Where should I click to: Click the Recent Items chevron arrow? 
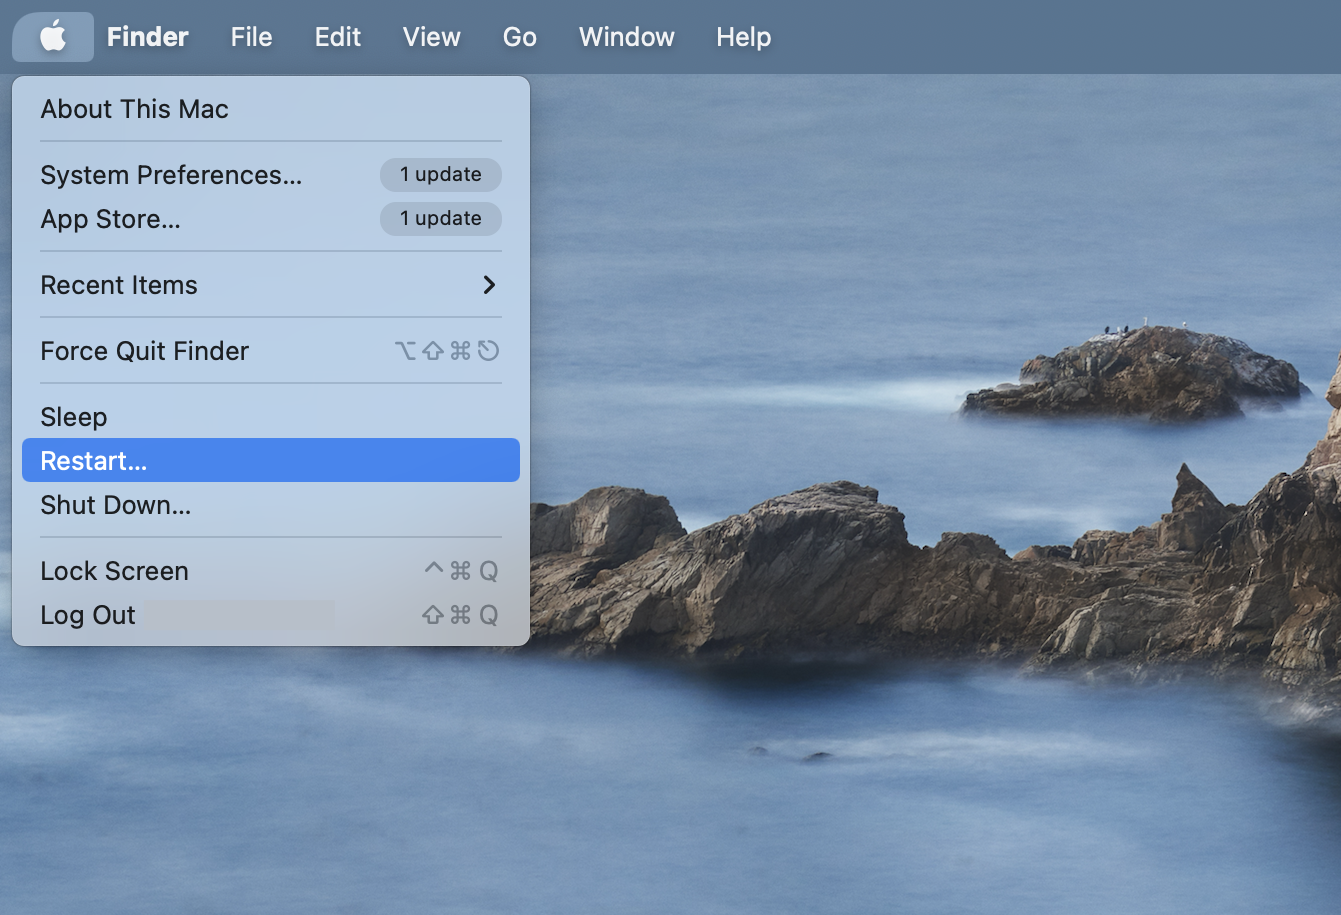pos(489,285)
